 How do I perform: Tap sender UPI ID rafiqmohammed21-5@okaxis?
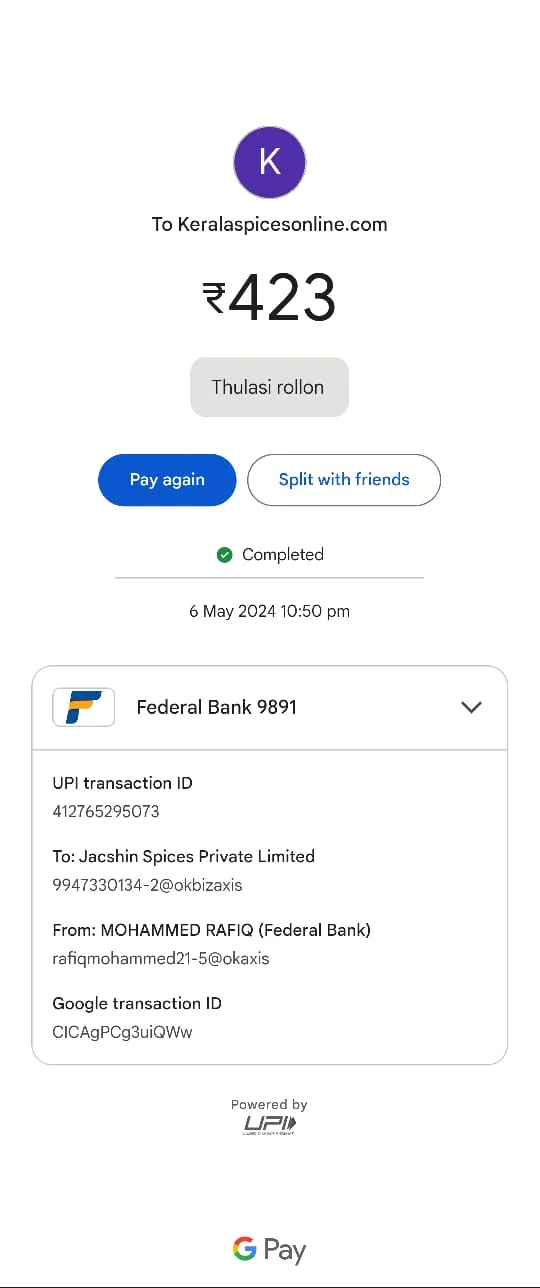click(x=161, y=958)
